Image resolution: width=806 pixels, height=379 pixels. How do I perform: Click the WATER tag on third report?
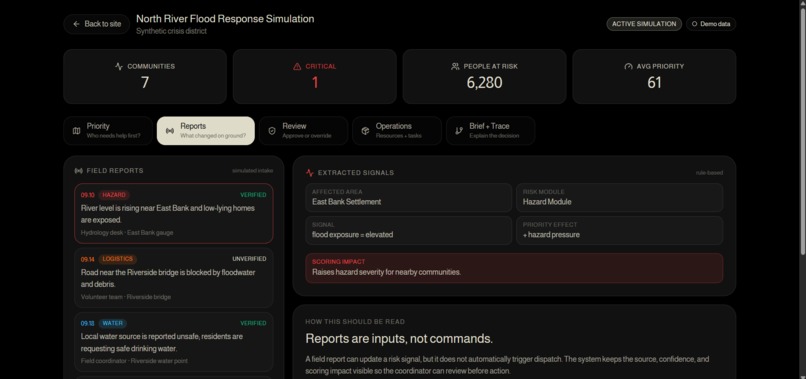pos(113,323)
